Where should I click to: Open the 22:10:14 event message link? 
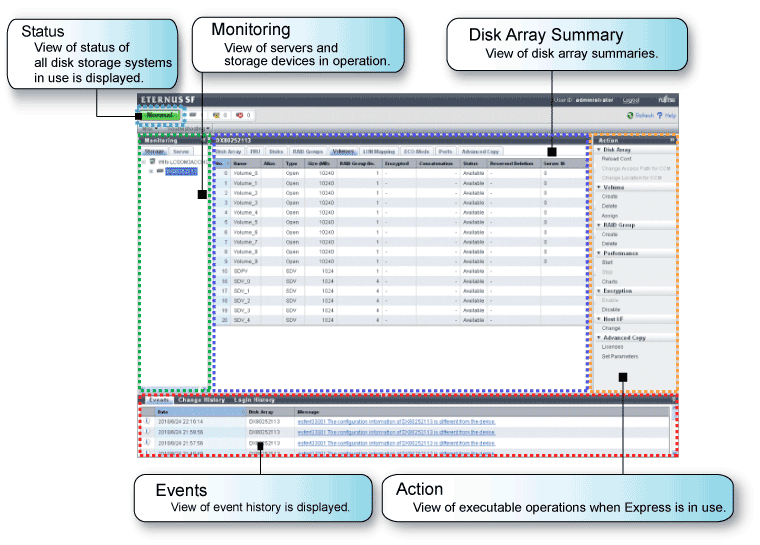396,422
